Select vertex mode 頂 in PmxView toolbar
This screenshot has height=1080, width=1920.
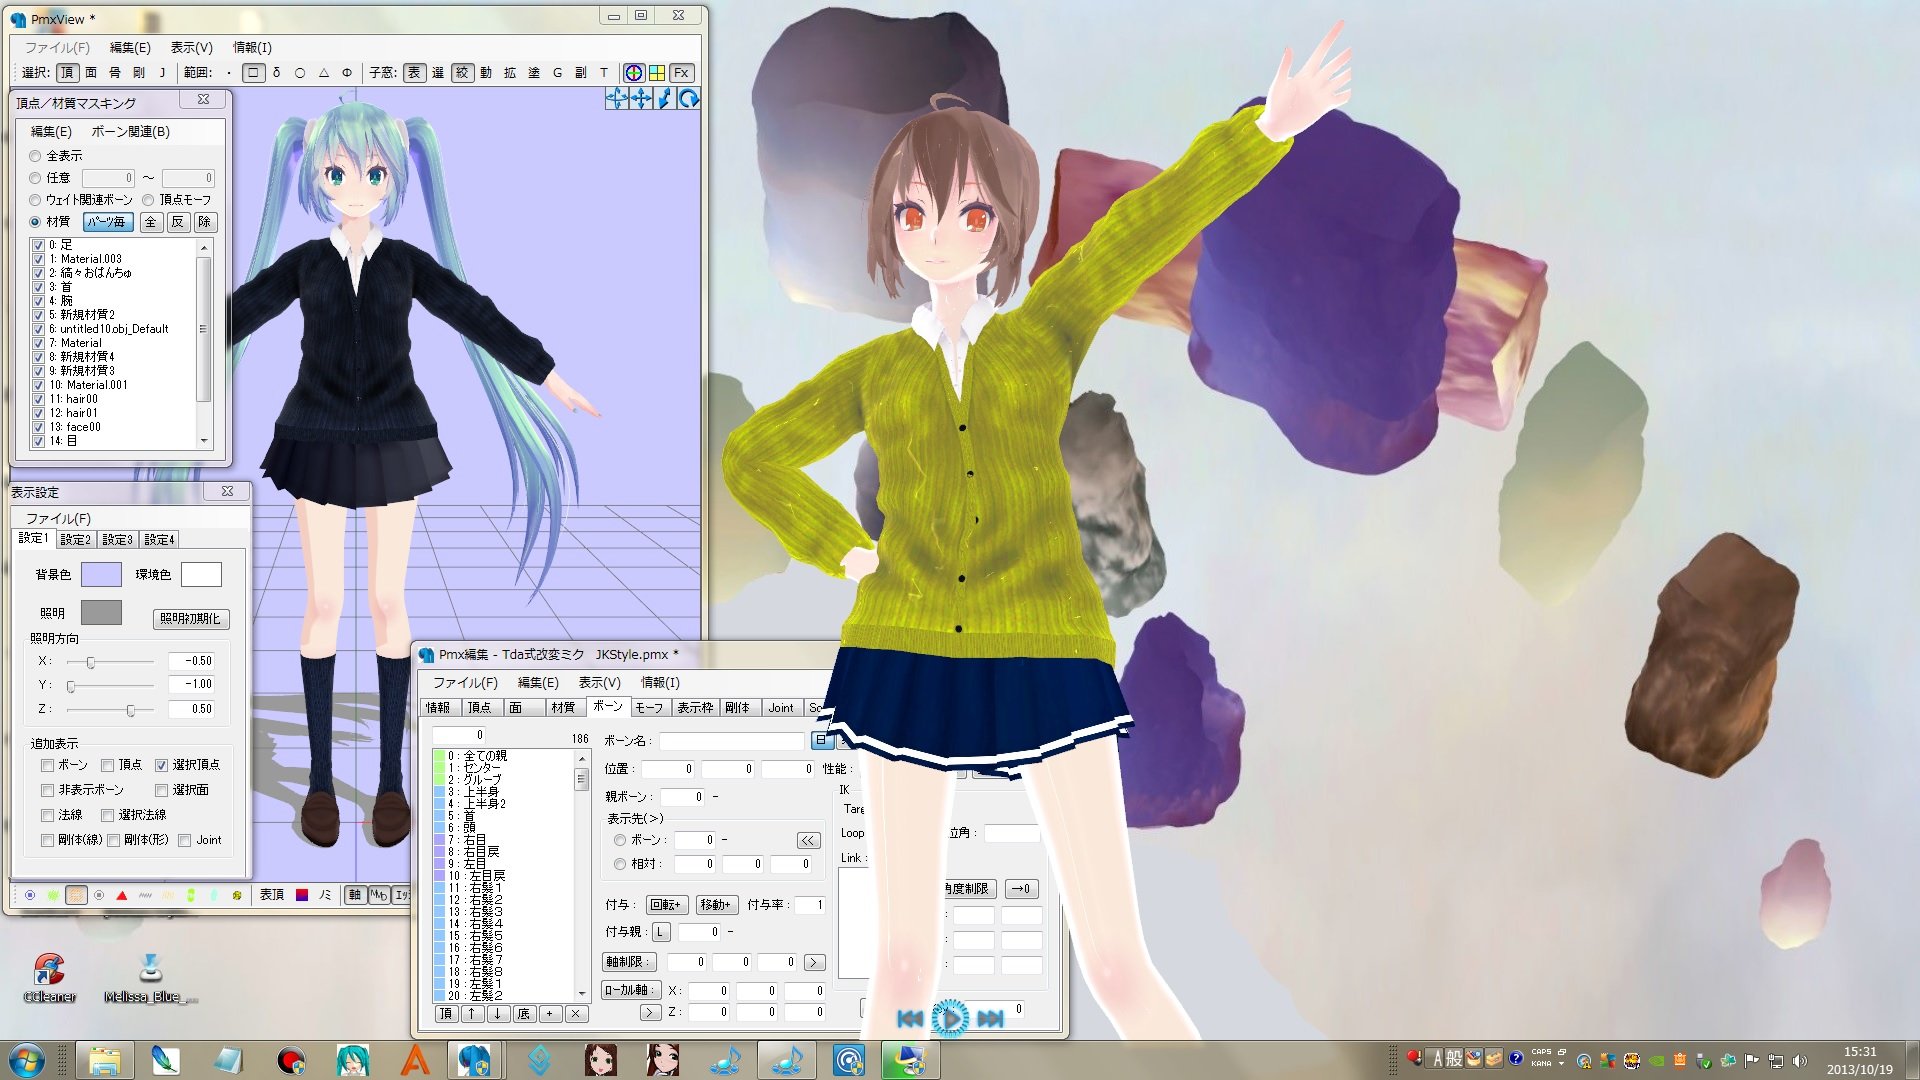67,73
